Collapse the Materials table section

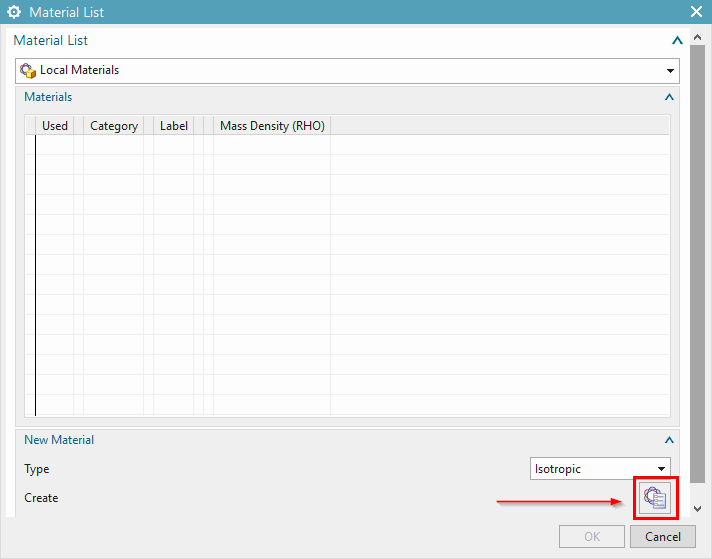(669, 98)
